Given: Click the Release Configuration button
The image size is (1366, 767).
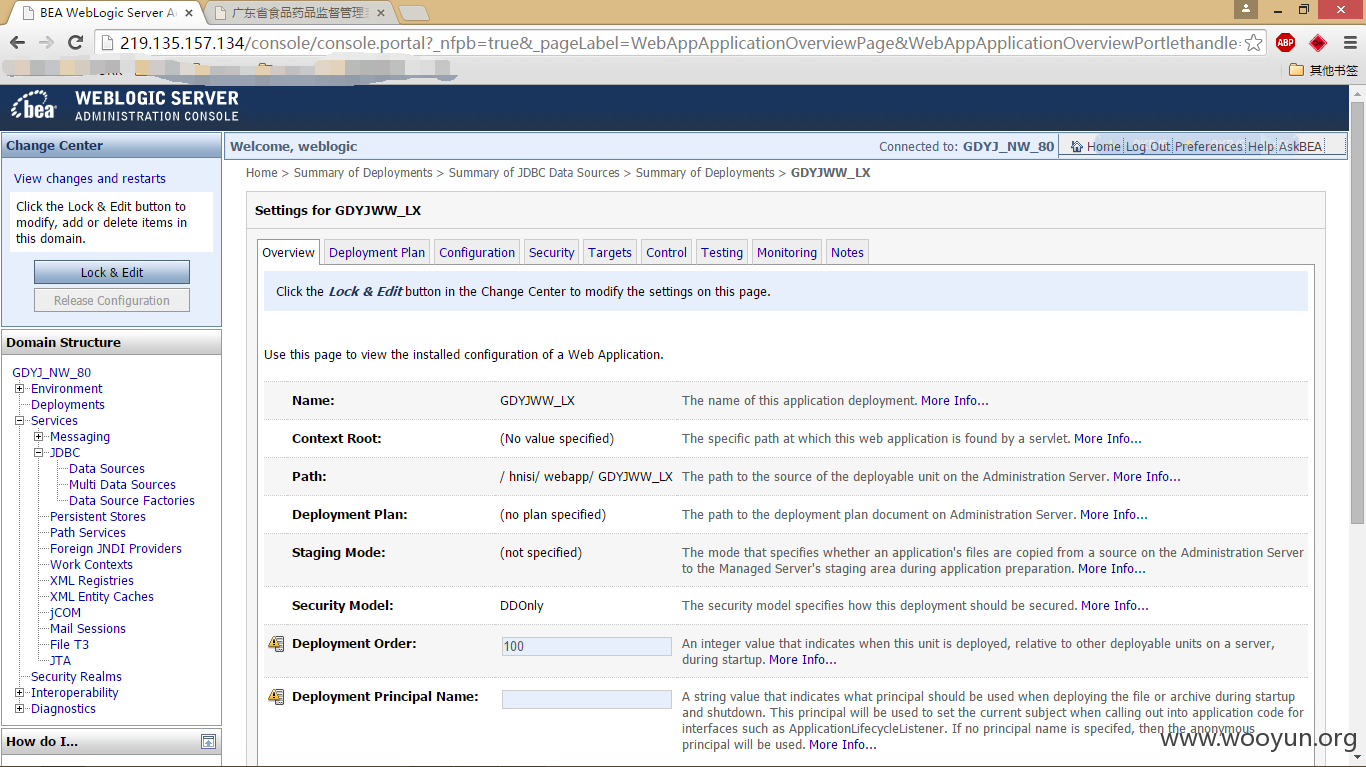Looking at the screenshot, I should [x=112, y=300].
